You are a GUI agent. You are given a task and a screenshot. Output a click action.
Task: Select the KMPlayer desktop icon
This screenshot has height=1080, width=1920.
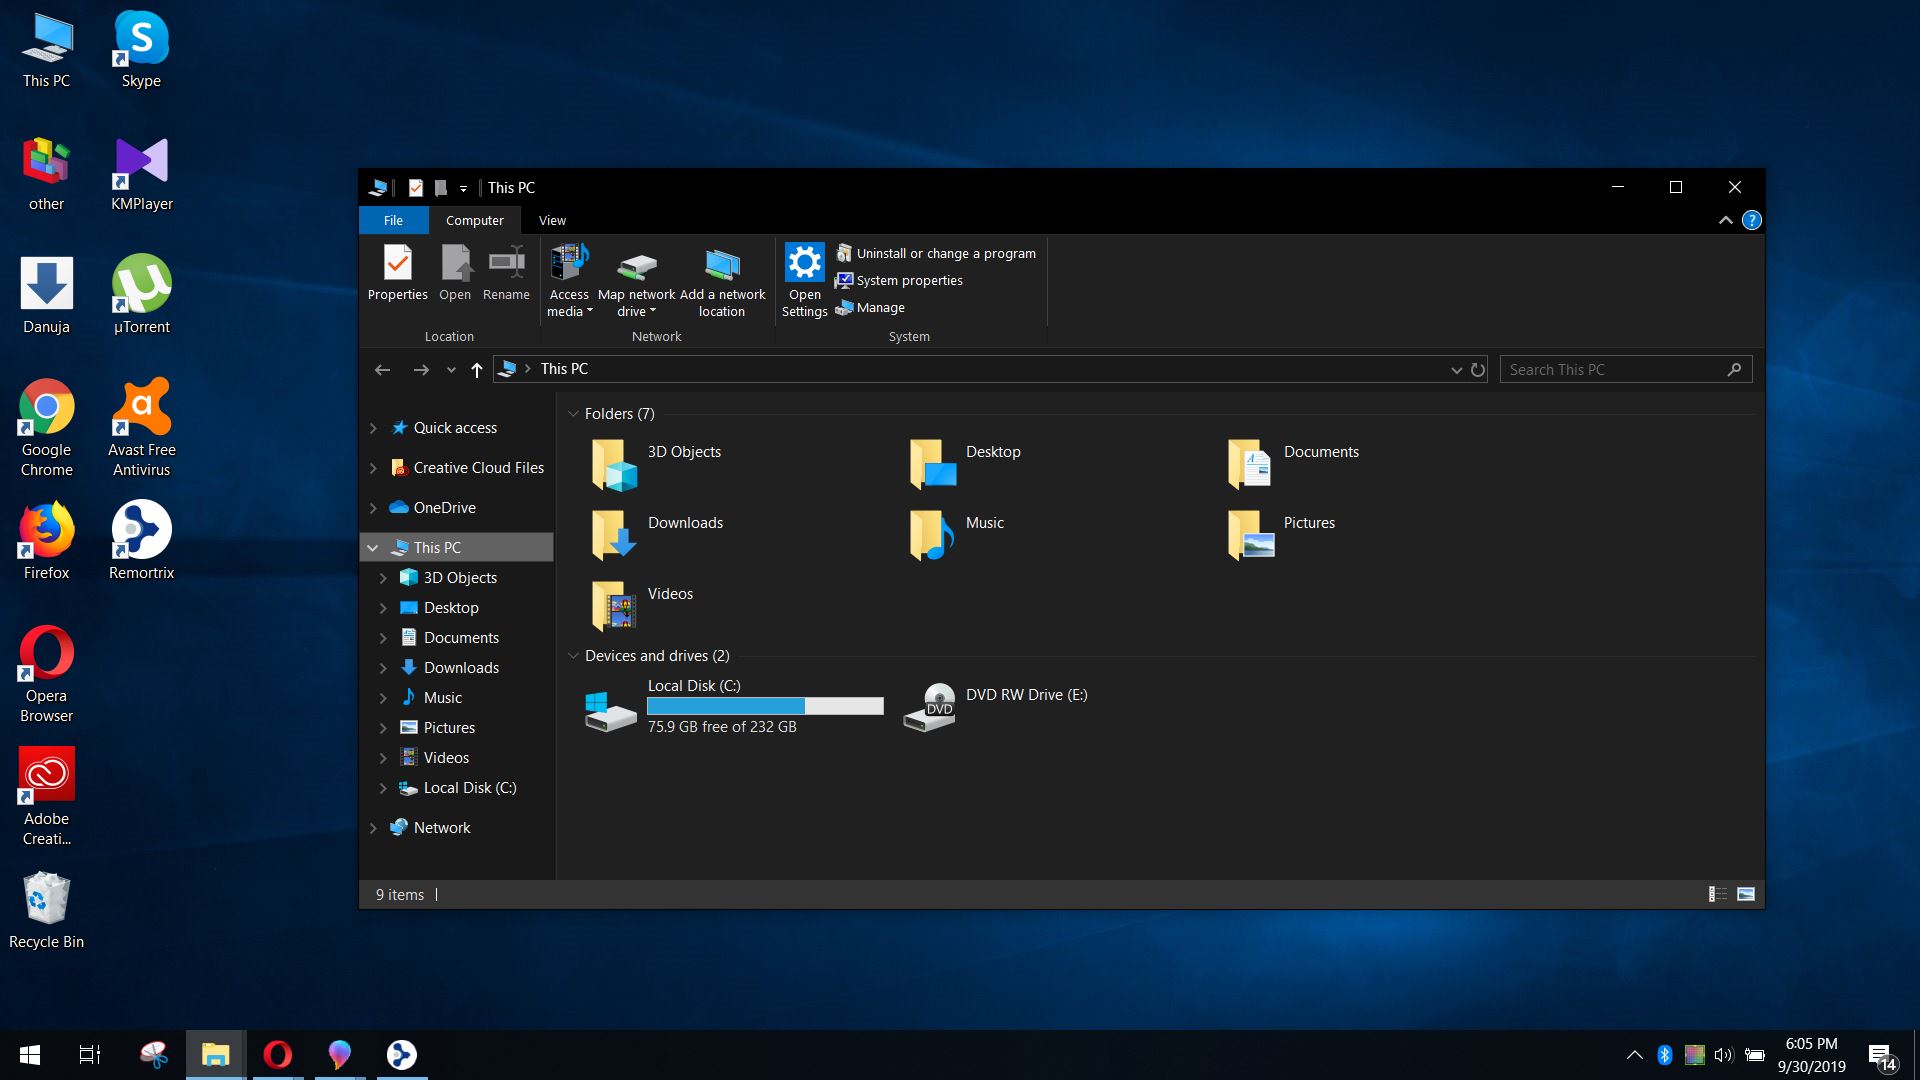click(x=141, y=173)
